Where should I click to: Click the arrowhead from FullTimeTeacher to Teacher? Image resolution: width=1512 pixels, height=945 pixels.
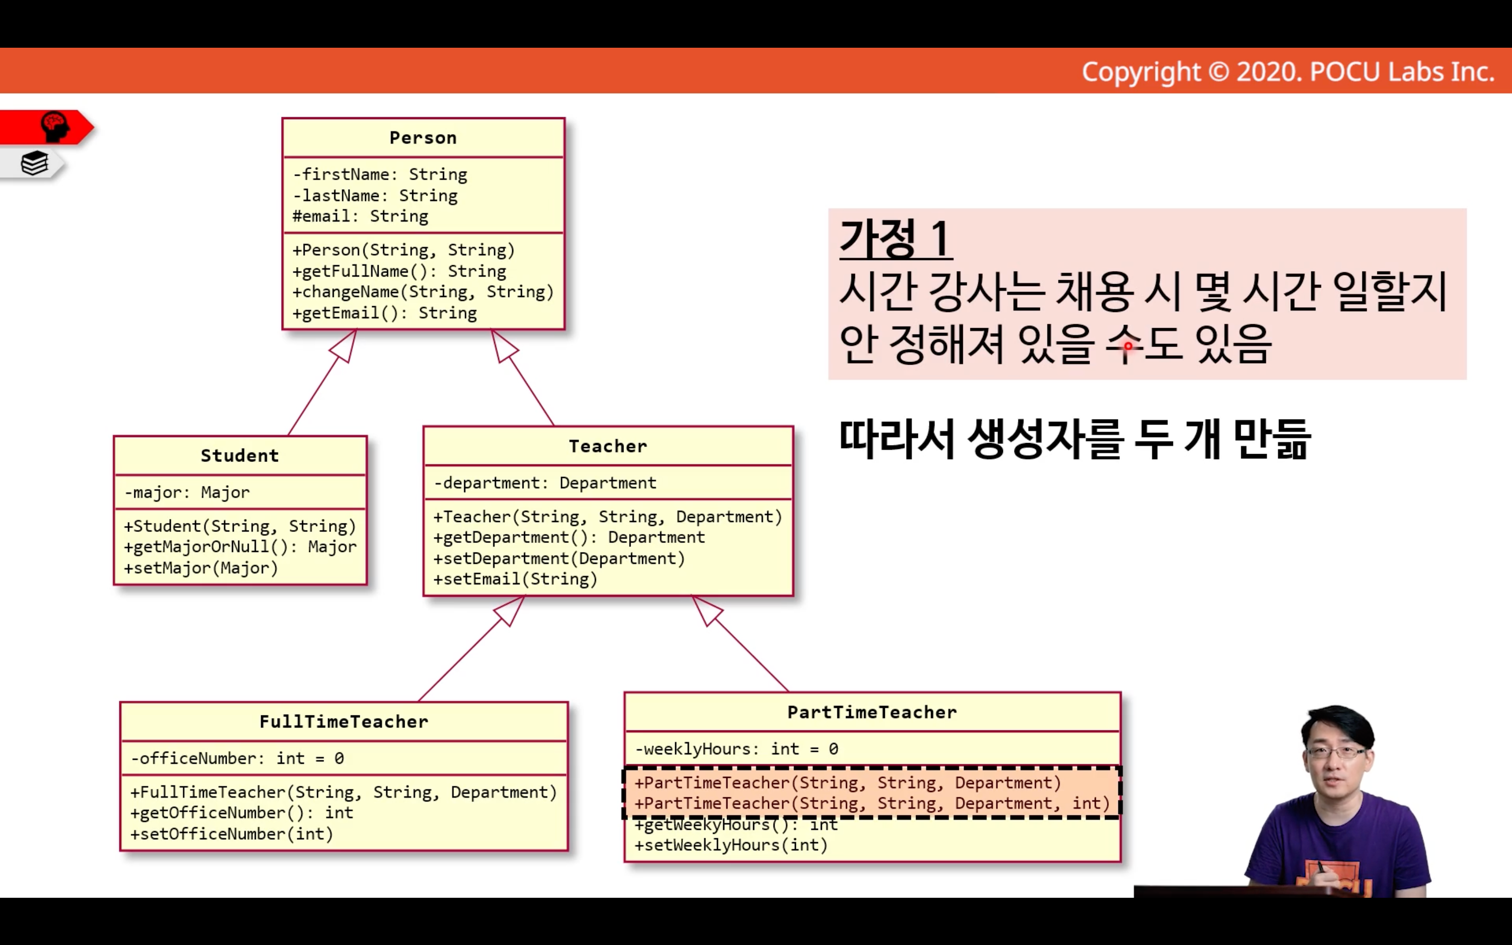(x=509, y=610)
